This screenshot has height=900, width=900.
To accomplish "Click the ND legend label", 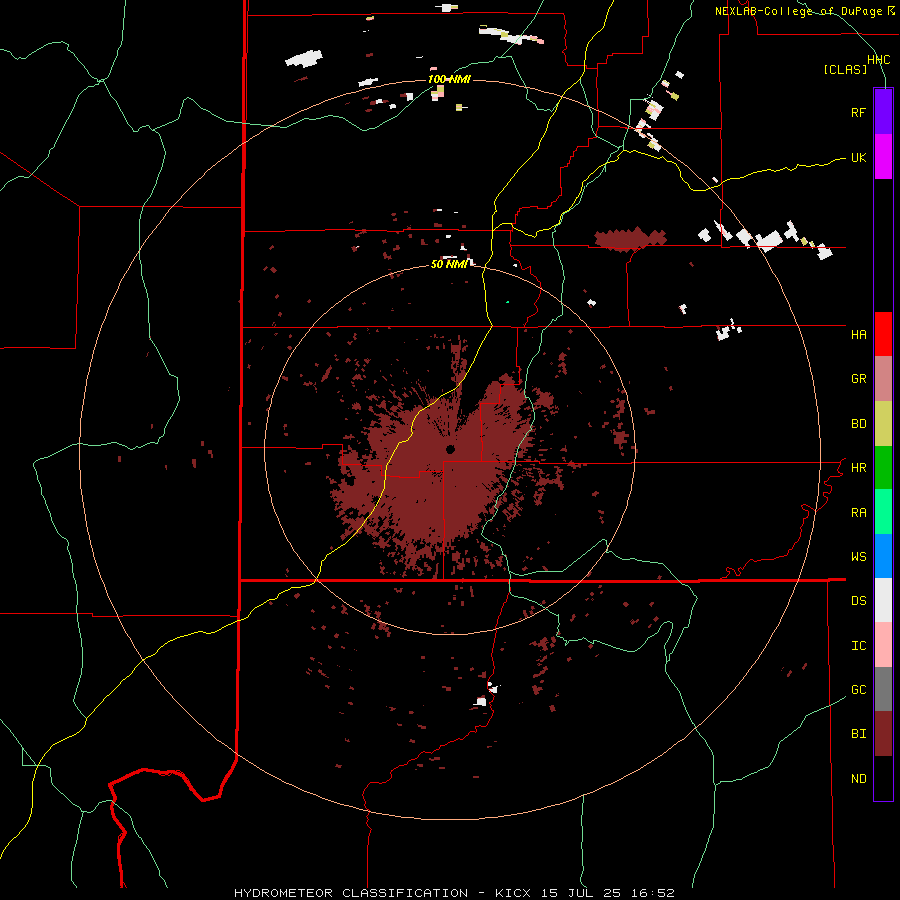I will tap(858, 779).
